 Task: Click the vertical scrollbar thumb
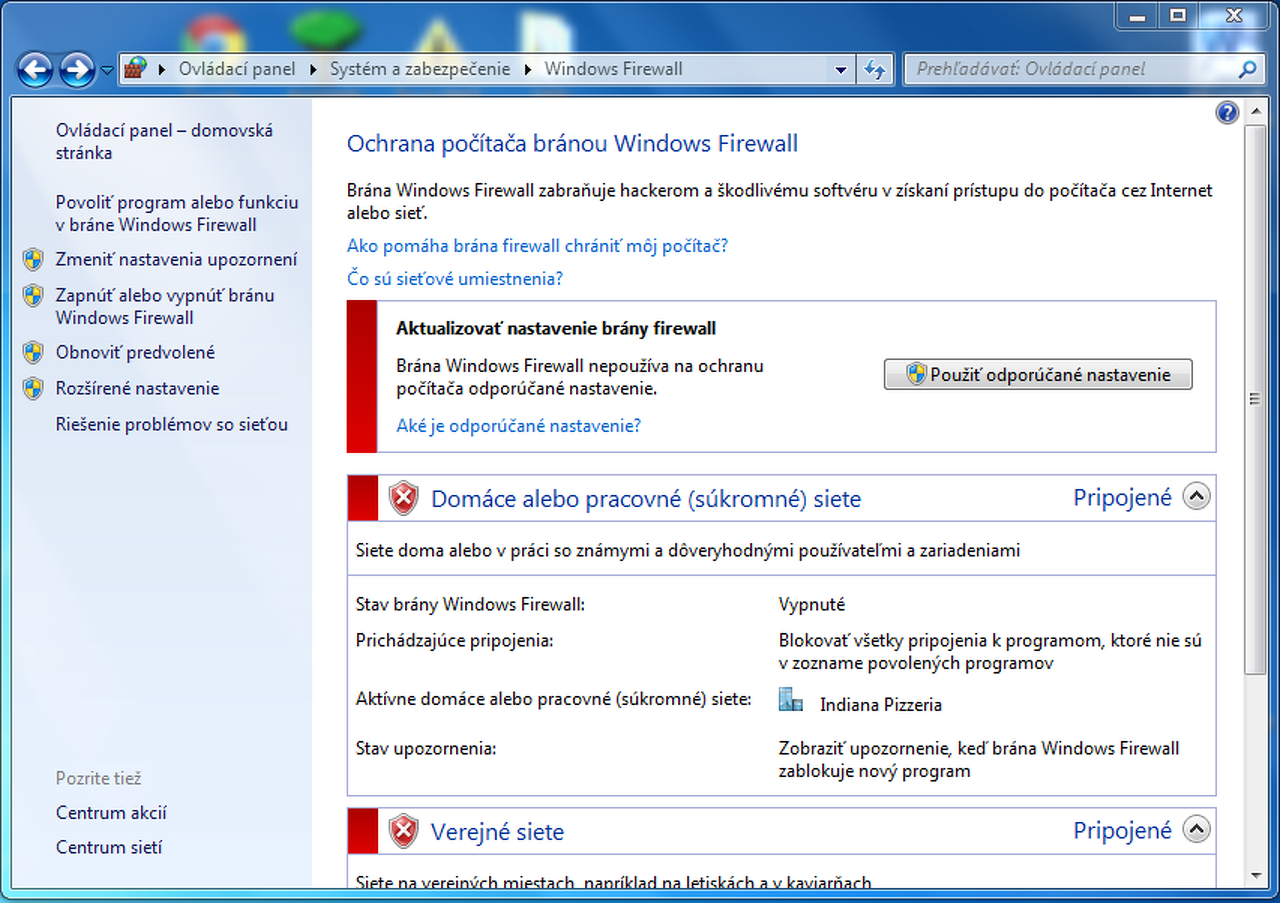click(x=1253, y=398)
